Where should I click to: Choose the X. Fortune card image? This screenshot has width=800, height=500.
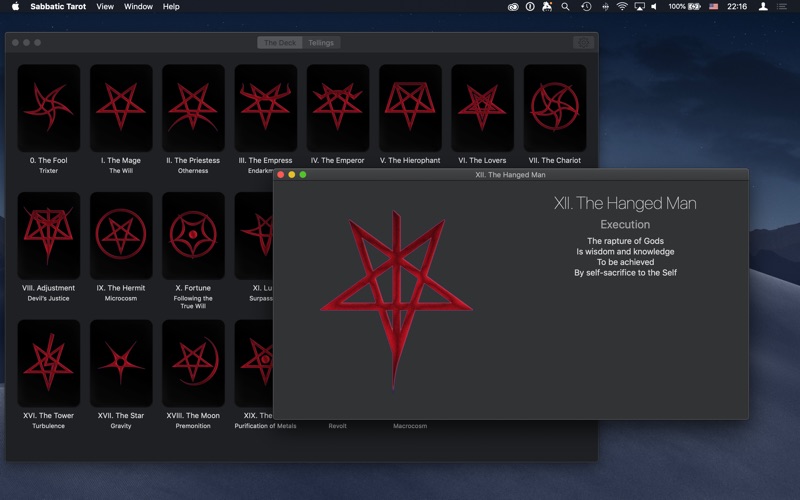click(193, 235)
